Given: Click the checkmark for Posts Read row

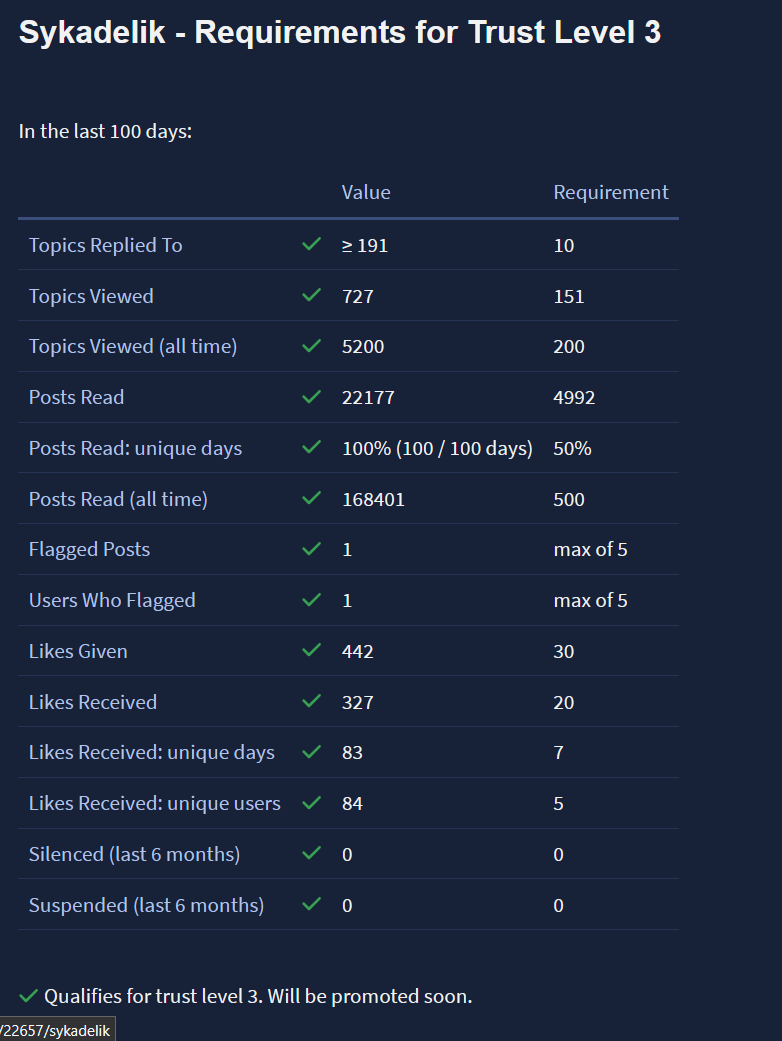Looking at the screenshot, I should (x=312, y=397).
